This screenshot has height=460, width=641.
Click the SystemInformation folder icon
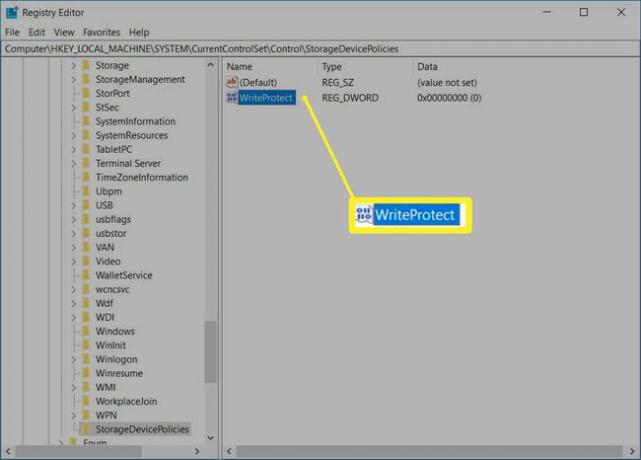(86, 121)
